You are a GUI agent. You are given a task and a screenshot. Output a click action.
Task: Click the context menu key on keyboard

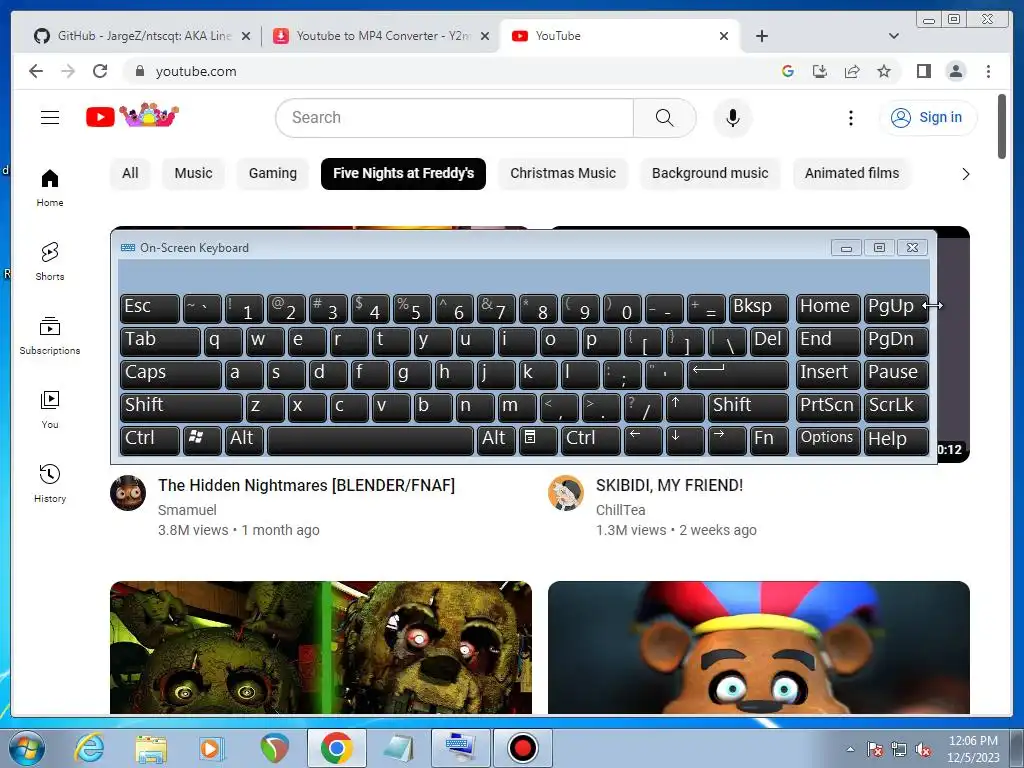[x=537, y=440]
